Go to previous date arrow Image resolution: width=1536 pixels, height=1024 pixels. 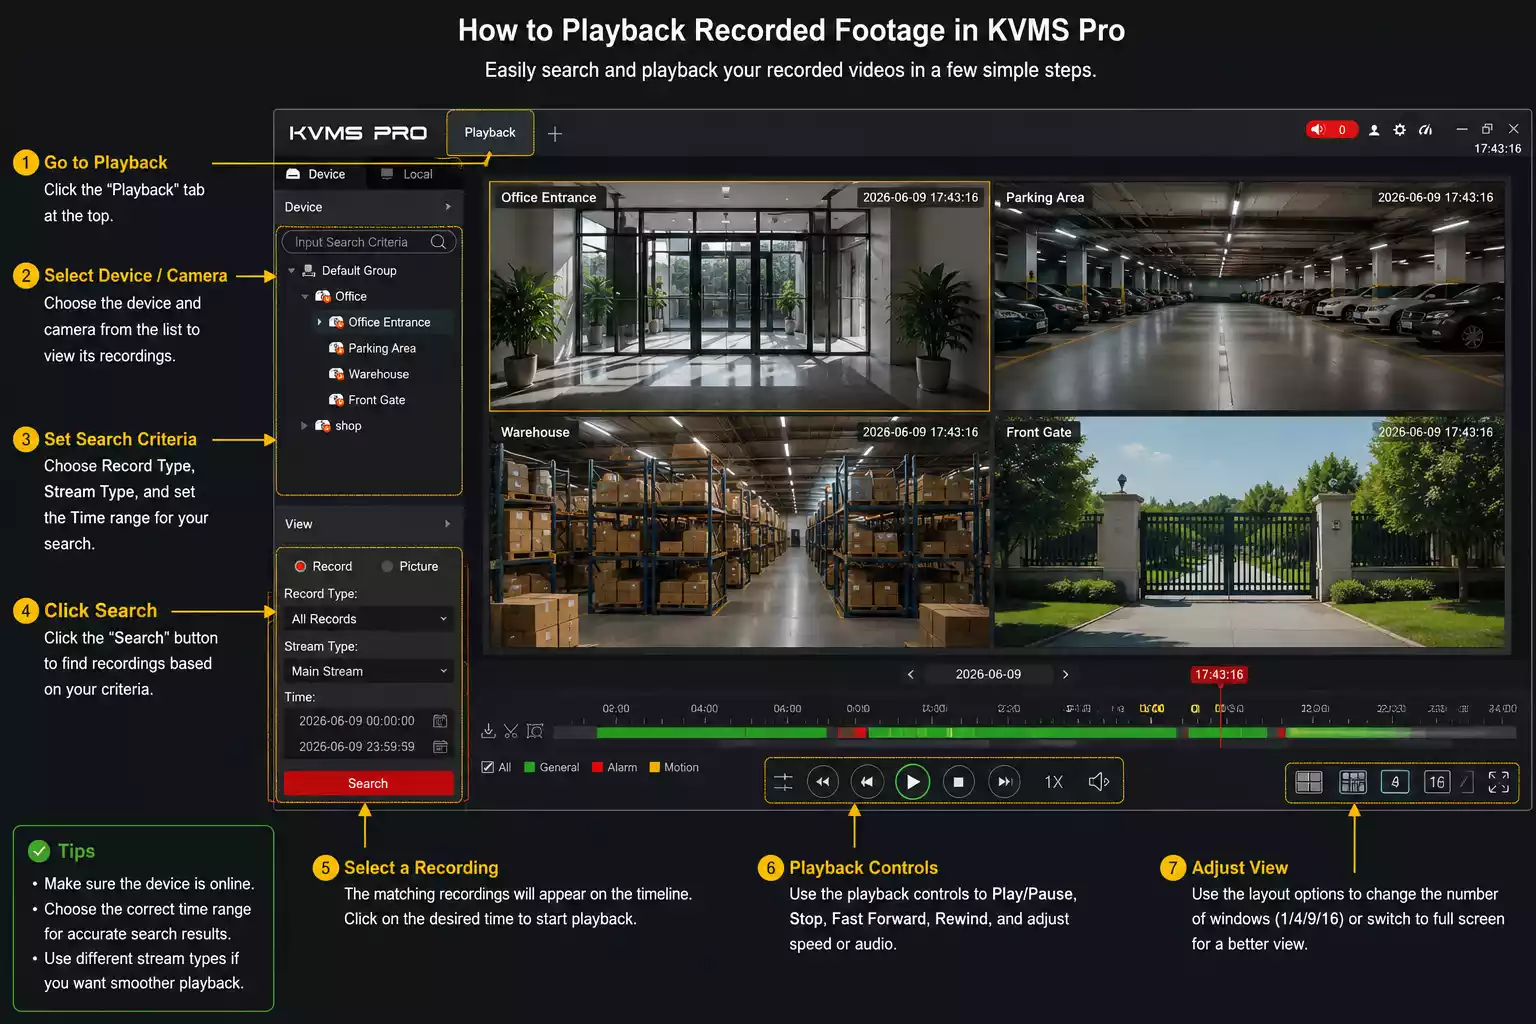click(x=910, y=674)
